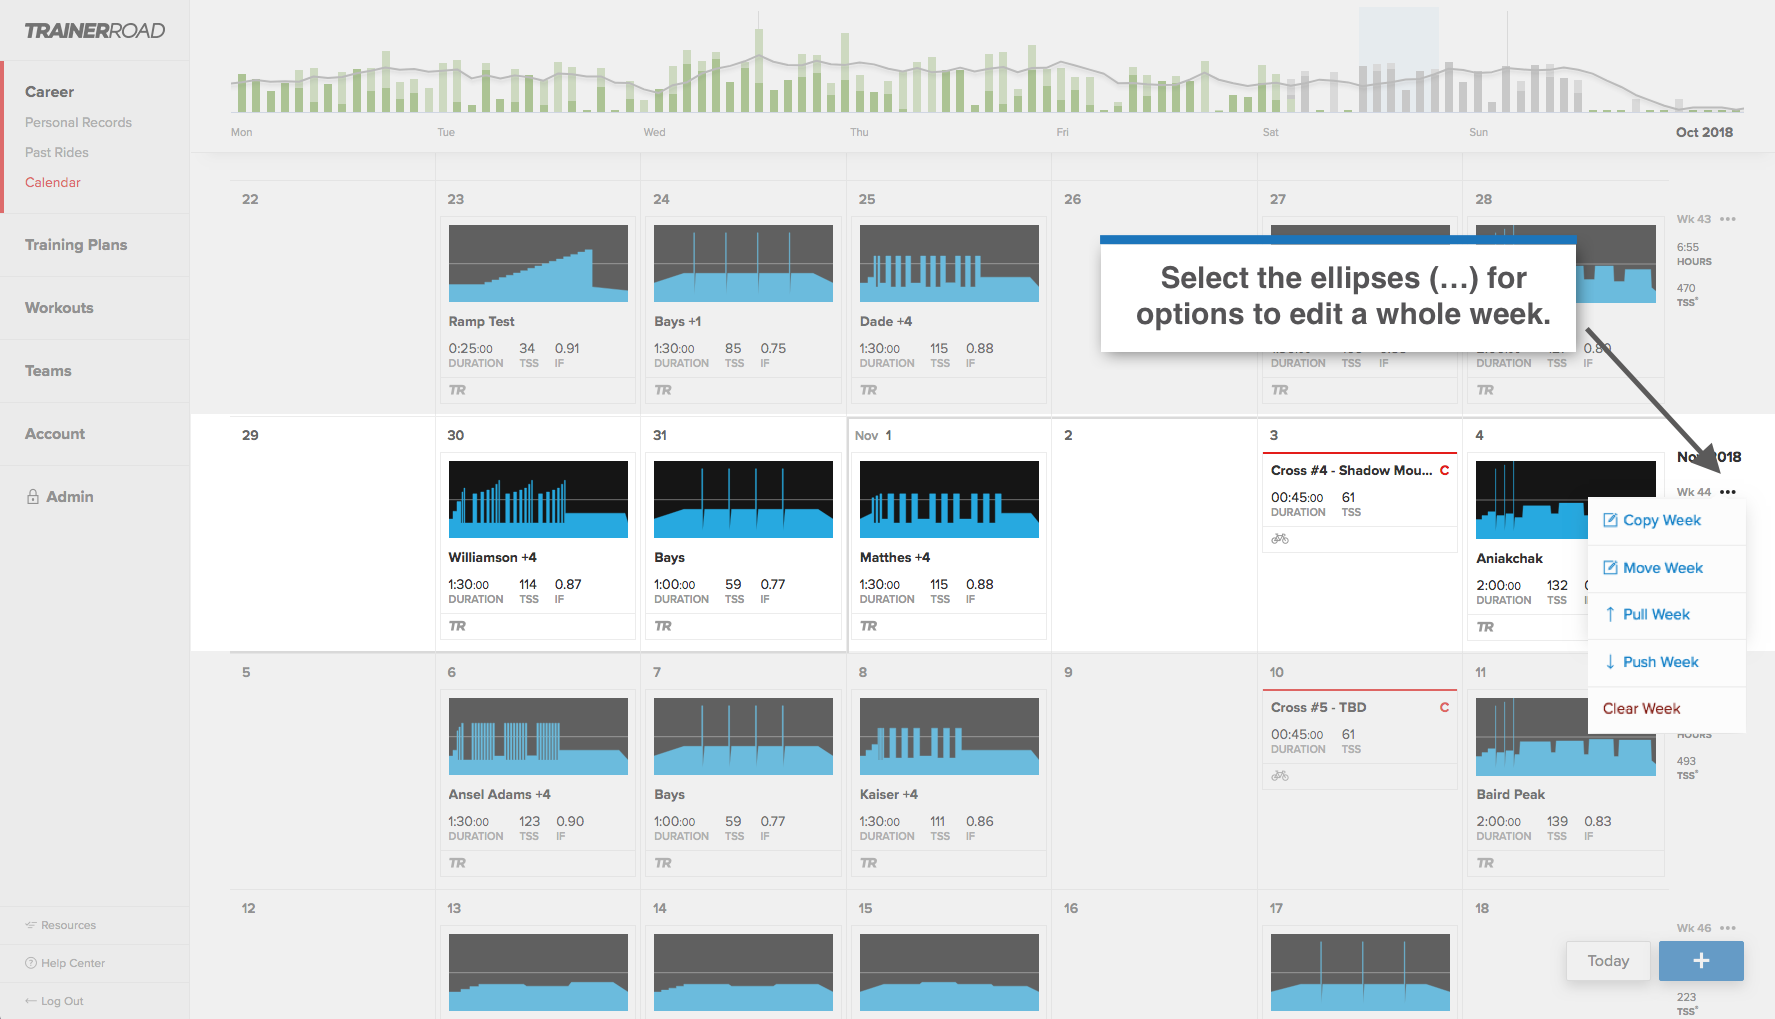Go to the Teams page
This screenshot has height=1019, width=1775.
click(x=48, y=371)
